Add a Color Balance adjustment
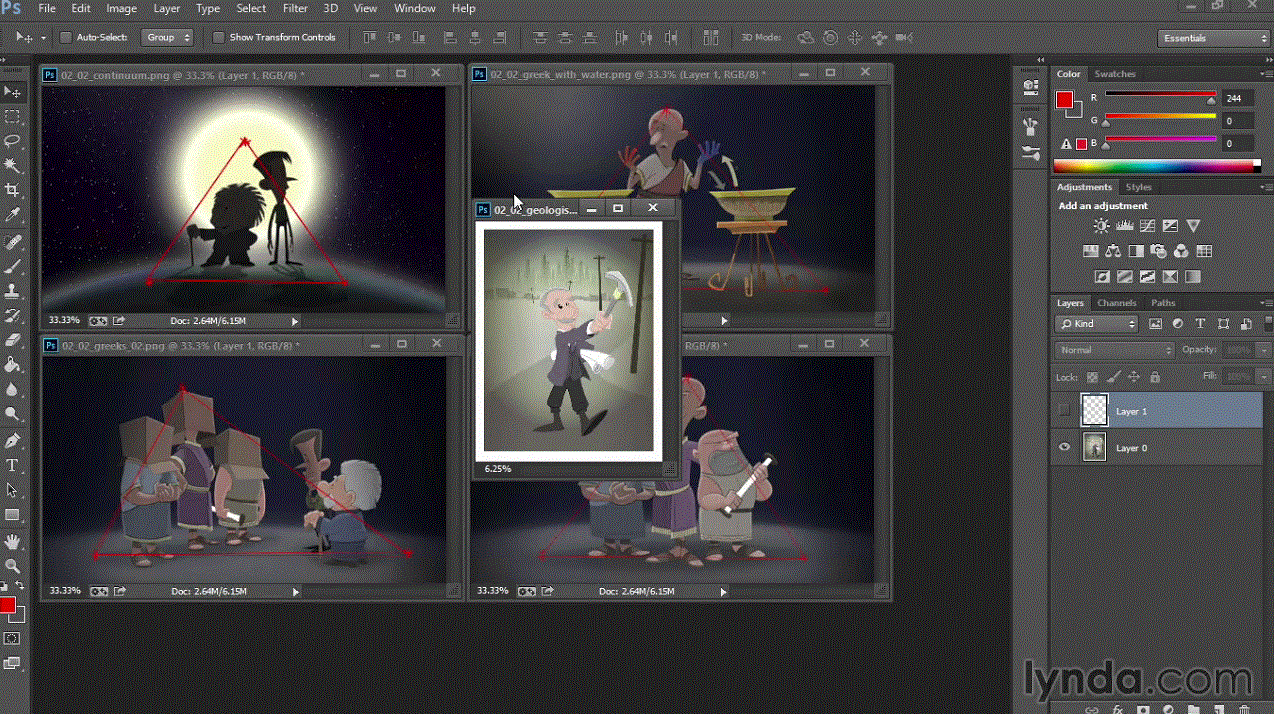This screenshot has width=1274, height=714. [1113, 252]
